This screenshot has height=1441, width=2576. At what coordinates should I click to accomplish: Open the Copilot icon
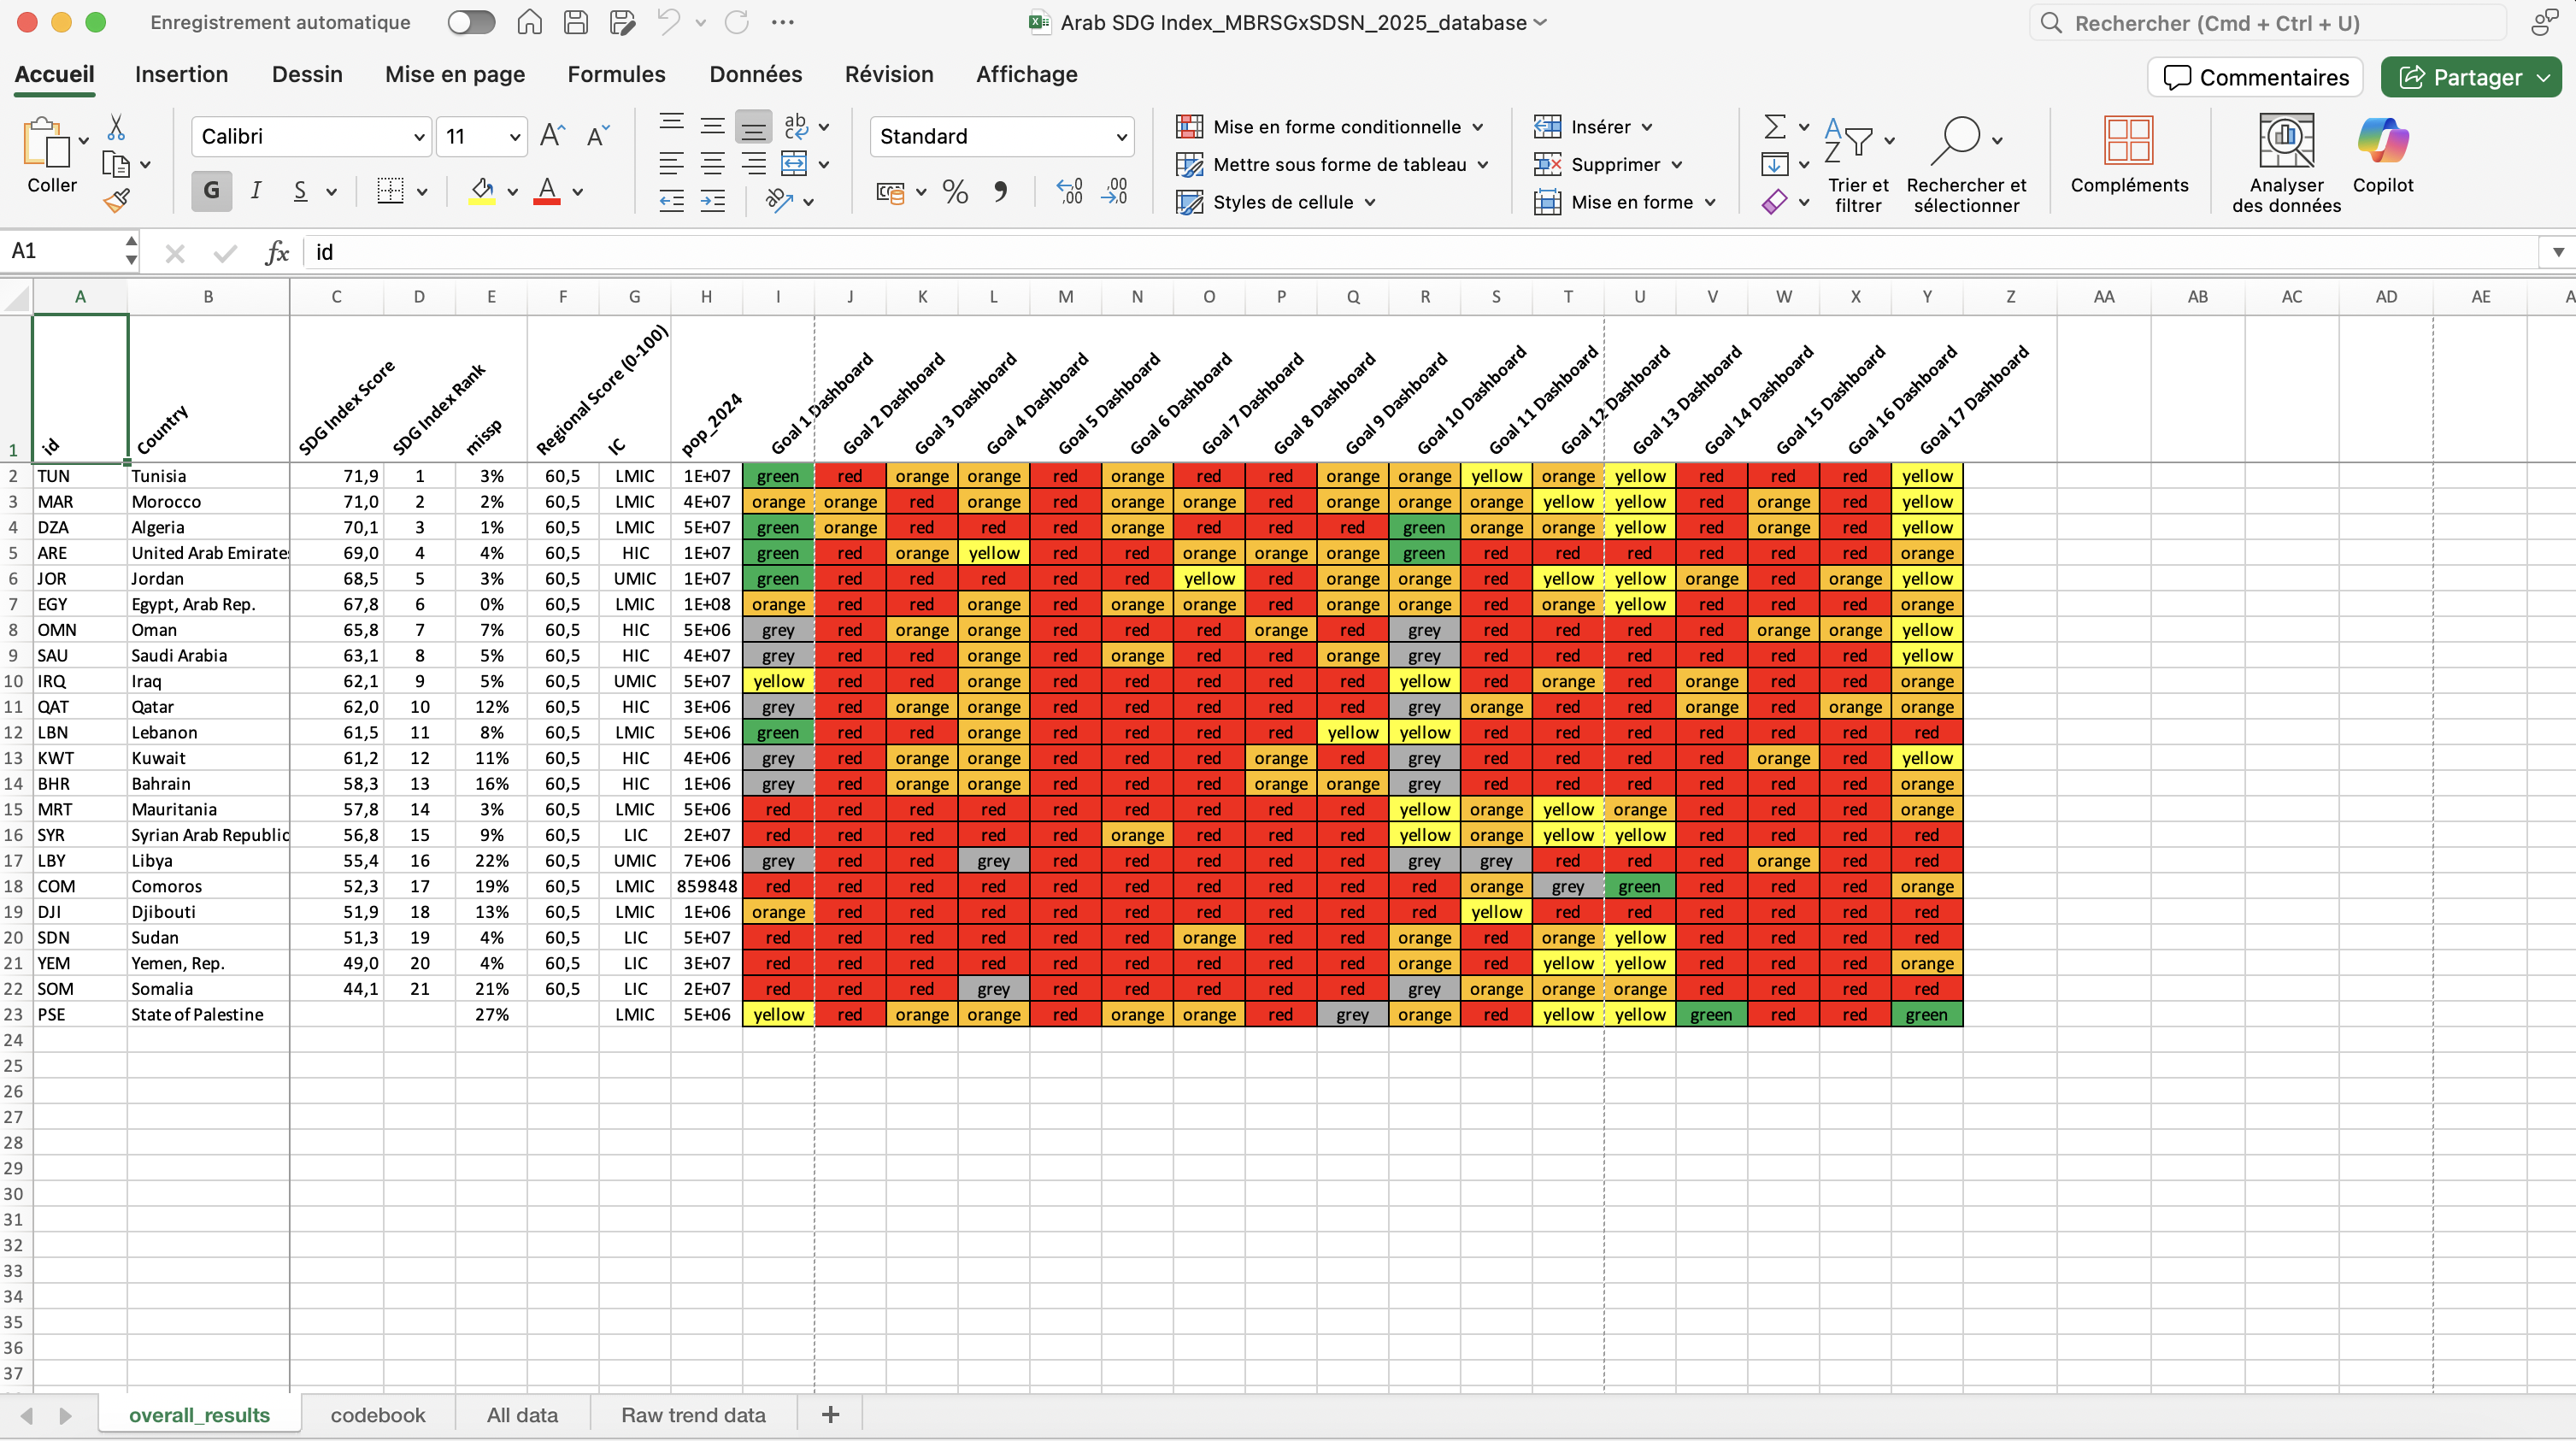2382,140
